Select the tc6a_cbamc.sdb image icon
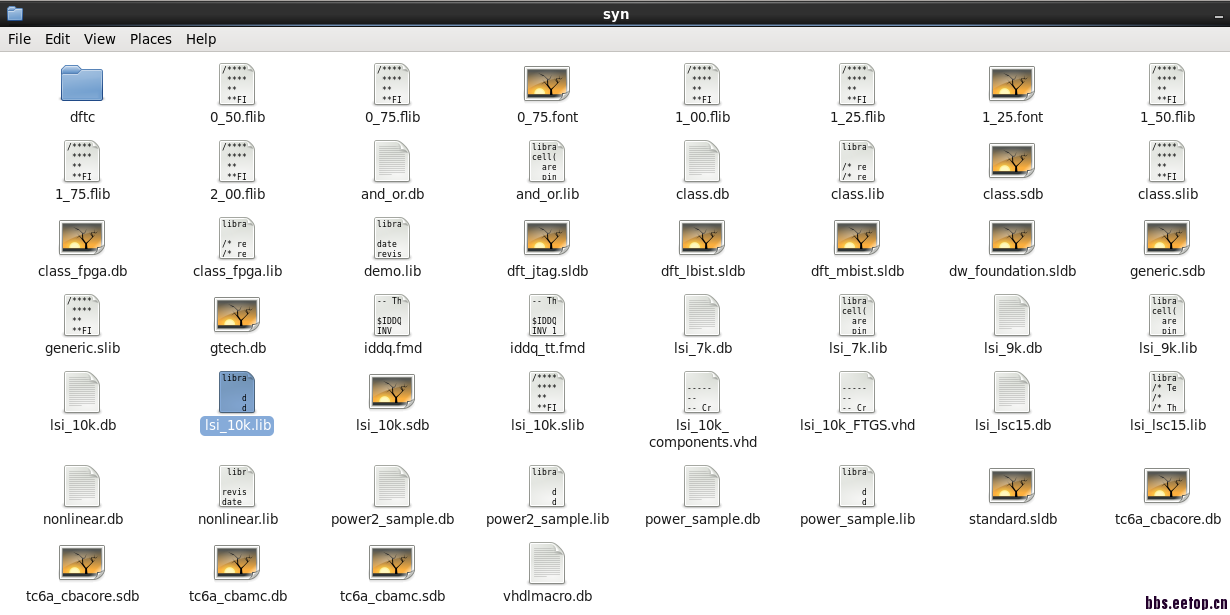Screen dimensions: 1230x615 [392, 563]
